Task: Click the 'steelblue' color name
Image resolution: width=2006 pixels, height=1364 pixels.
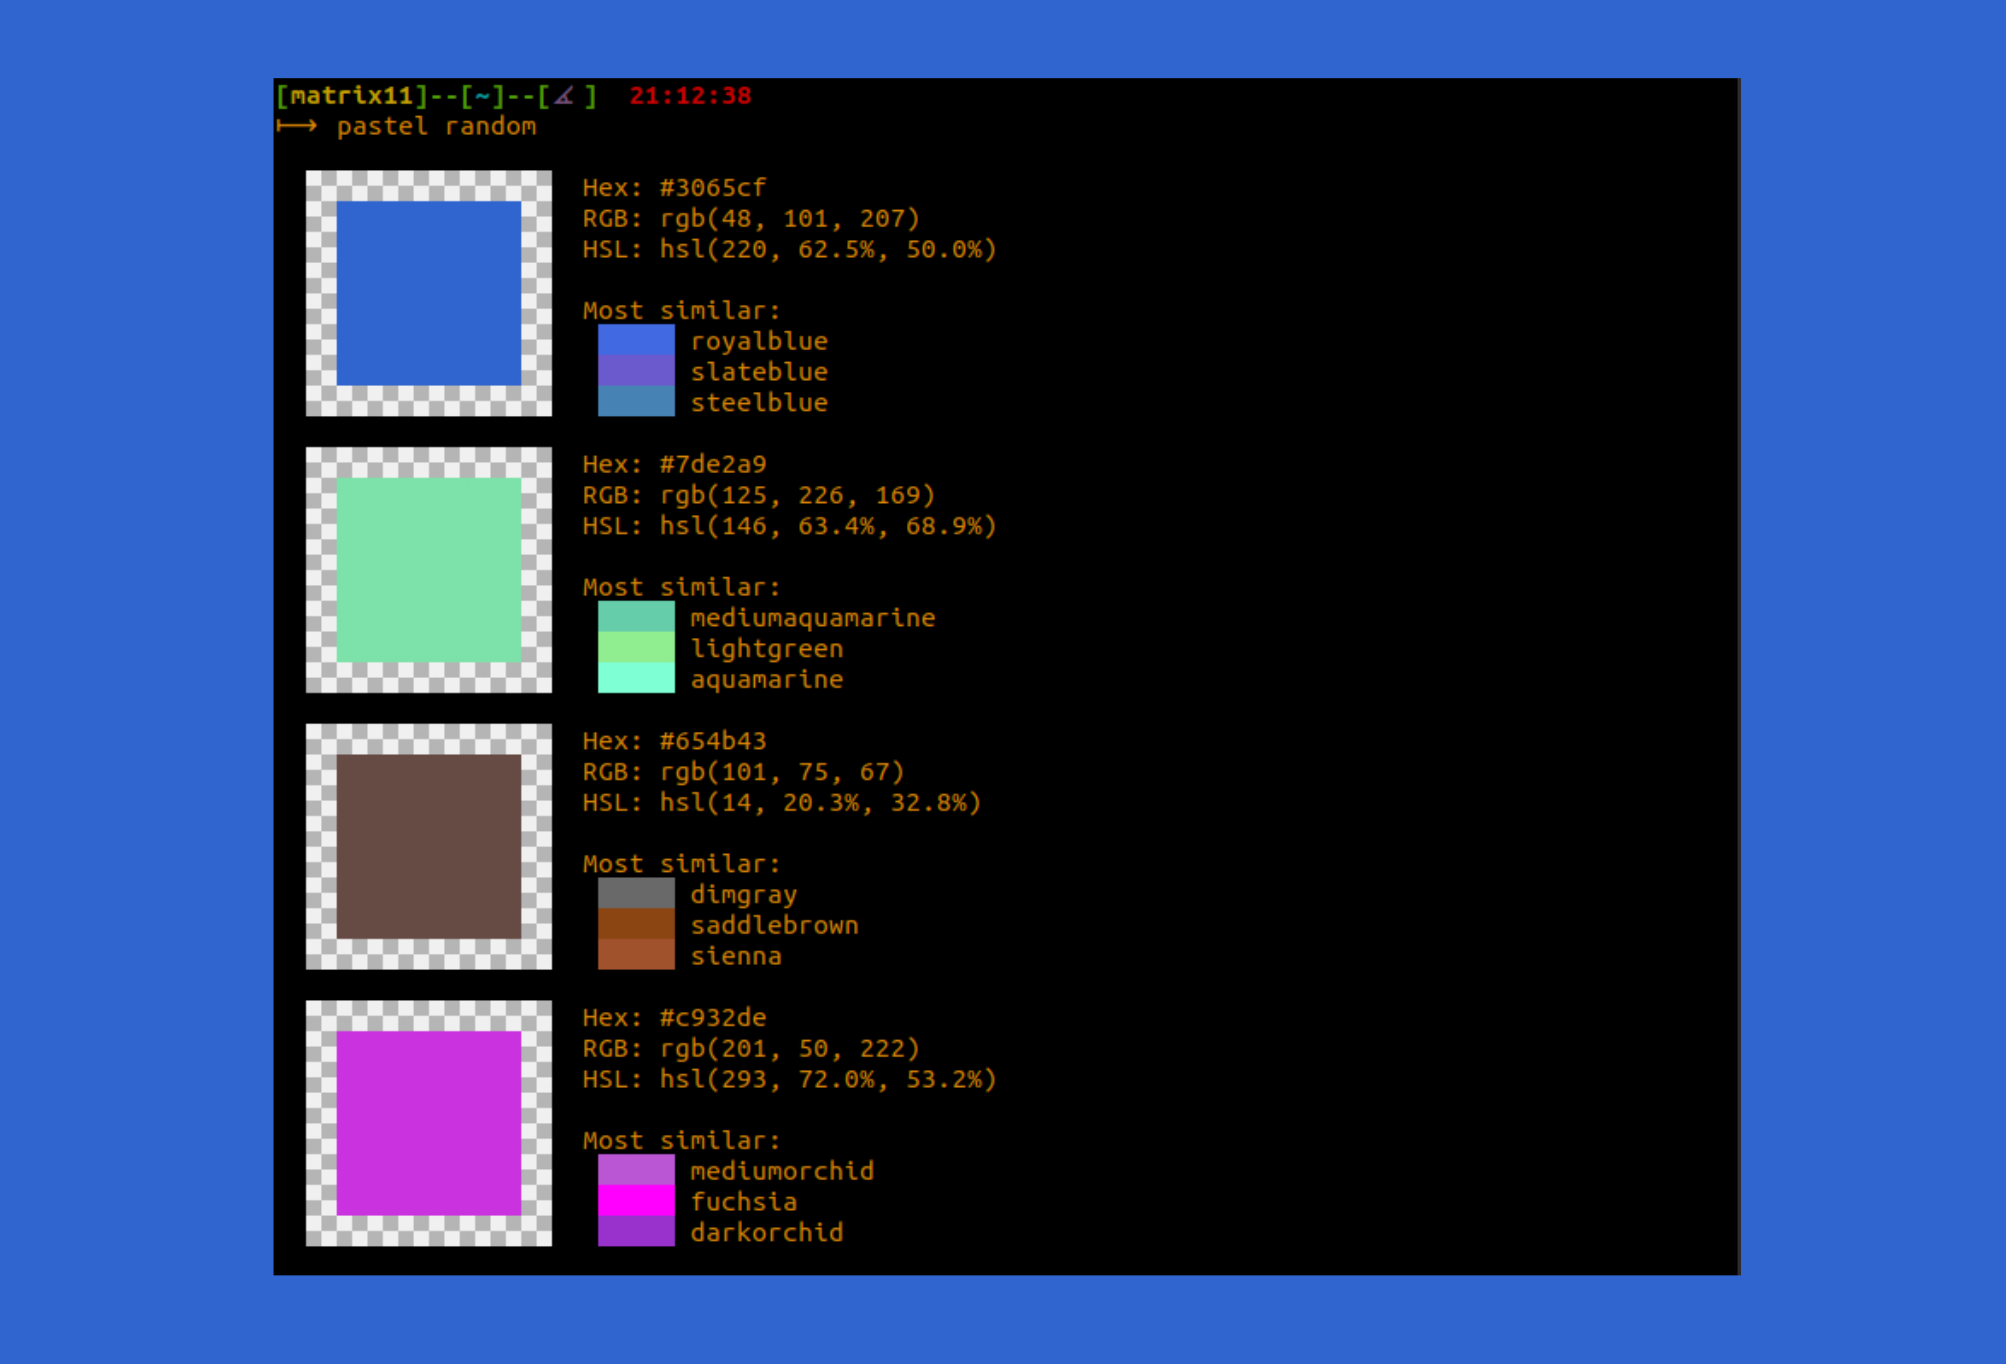Action: pyautogui.click(x=759, y=402)
